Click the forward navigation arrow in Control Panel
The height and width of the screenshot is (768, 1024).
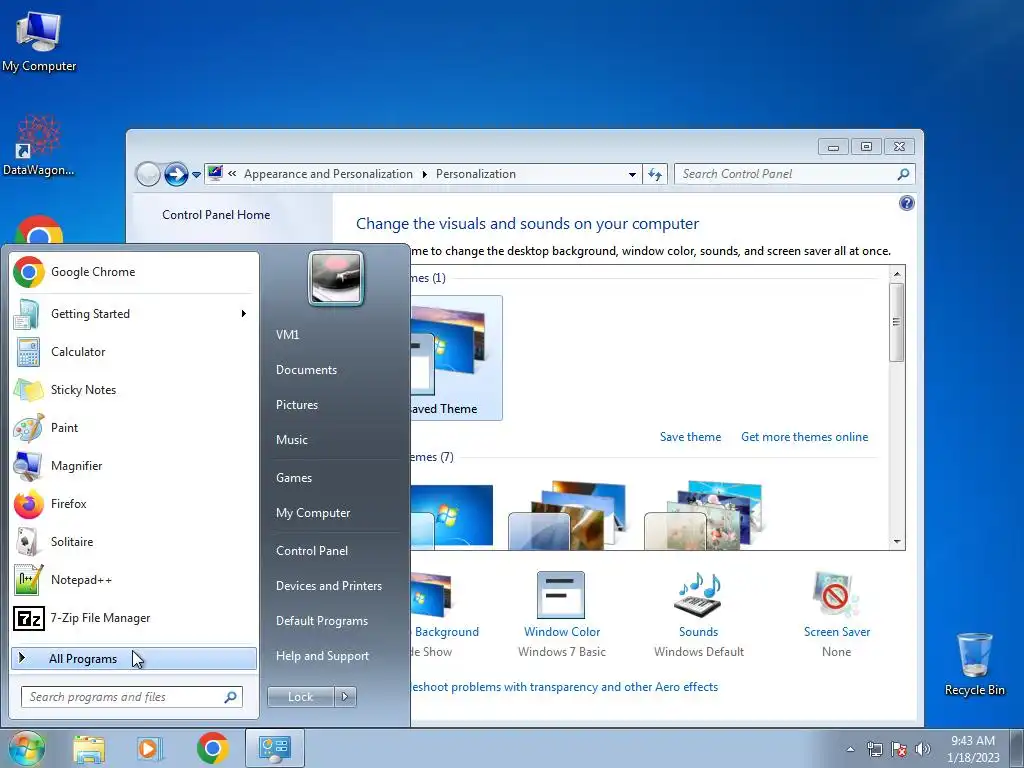point(176,174)
